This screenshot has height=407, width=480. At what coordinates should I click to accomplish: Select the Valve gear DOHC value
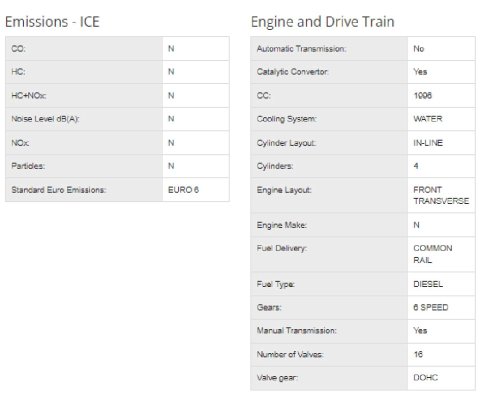tap(426, 378)
